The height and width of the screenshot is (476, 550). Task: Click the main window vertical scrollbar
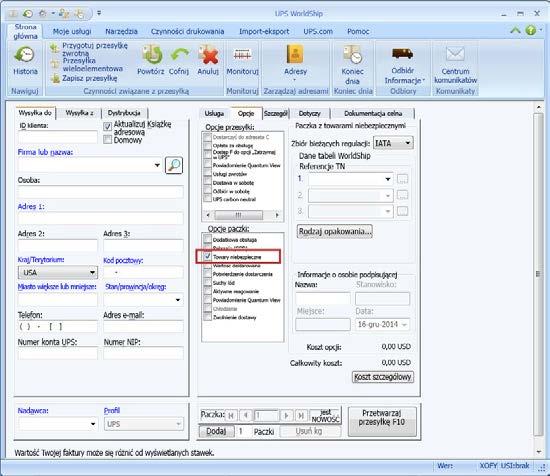[x=537, y=274]
